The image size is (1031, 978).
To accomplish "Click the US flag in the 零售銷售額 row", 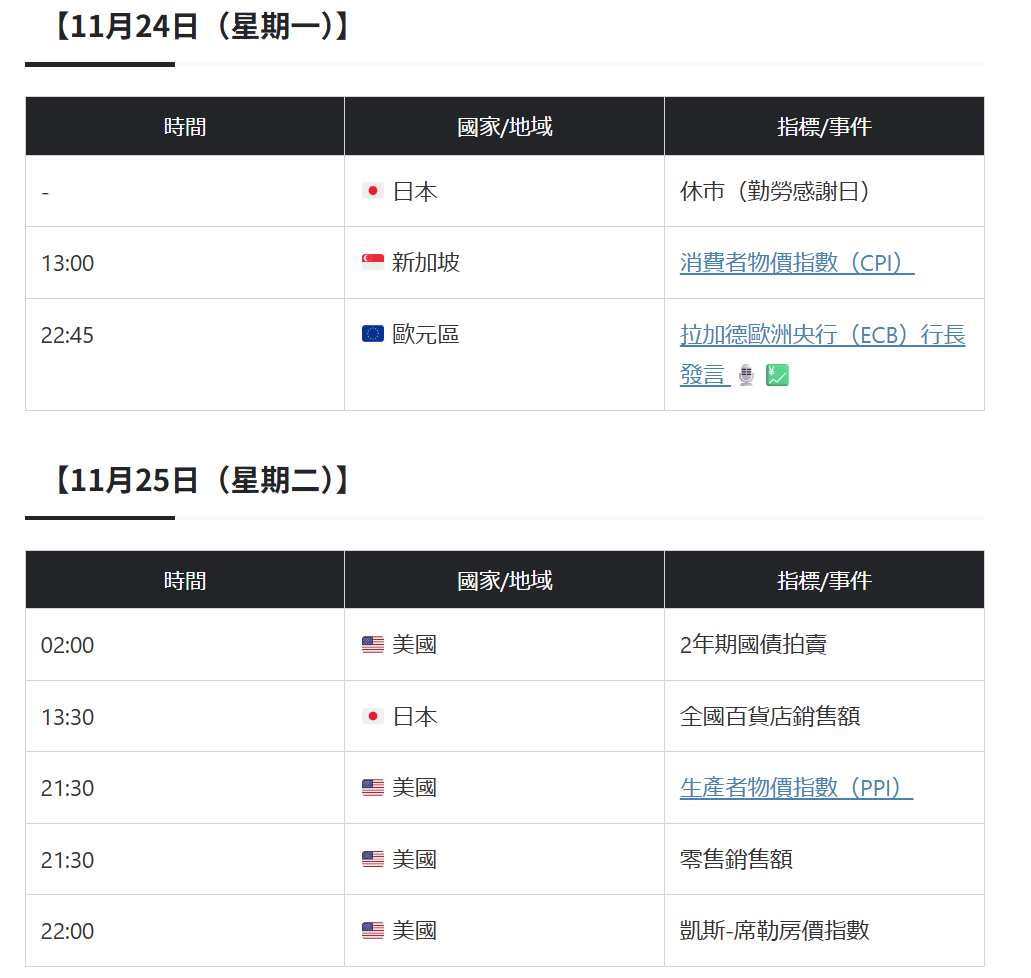I will pyautogui.click(x=371, y=859).
